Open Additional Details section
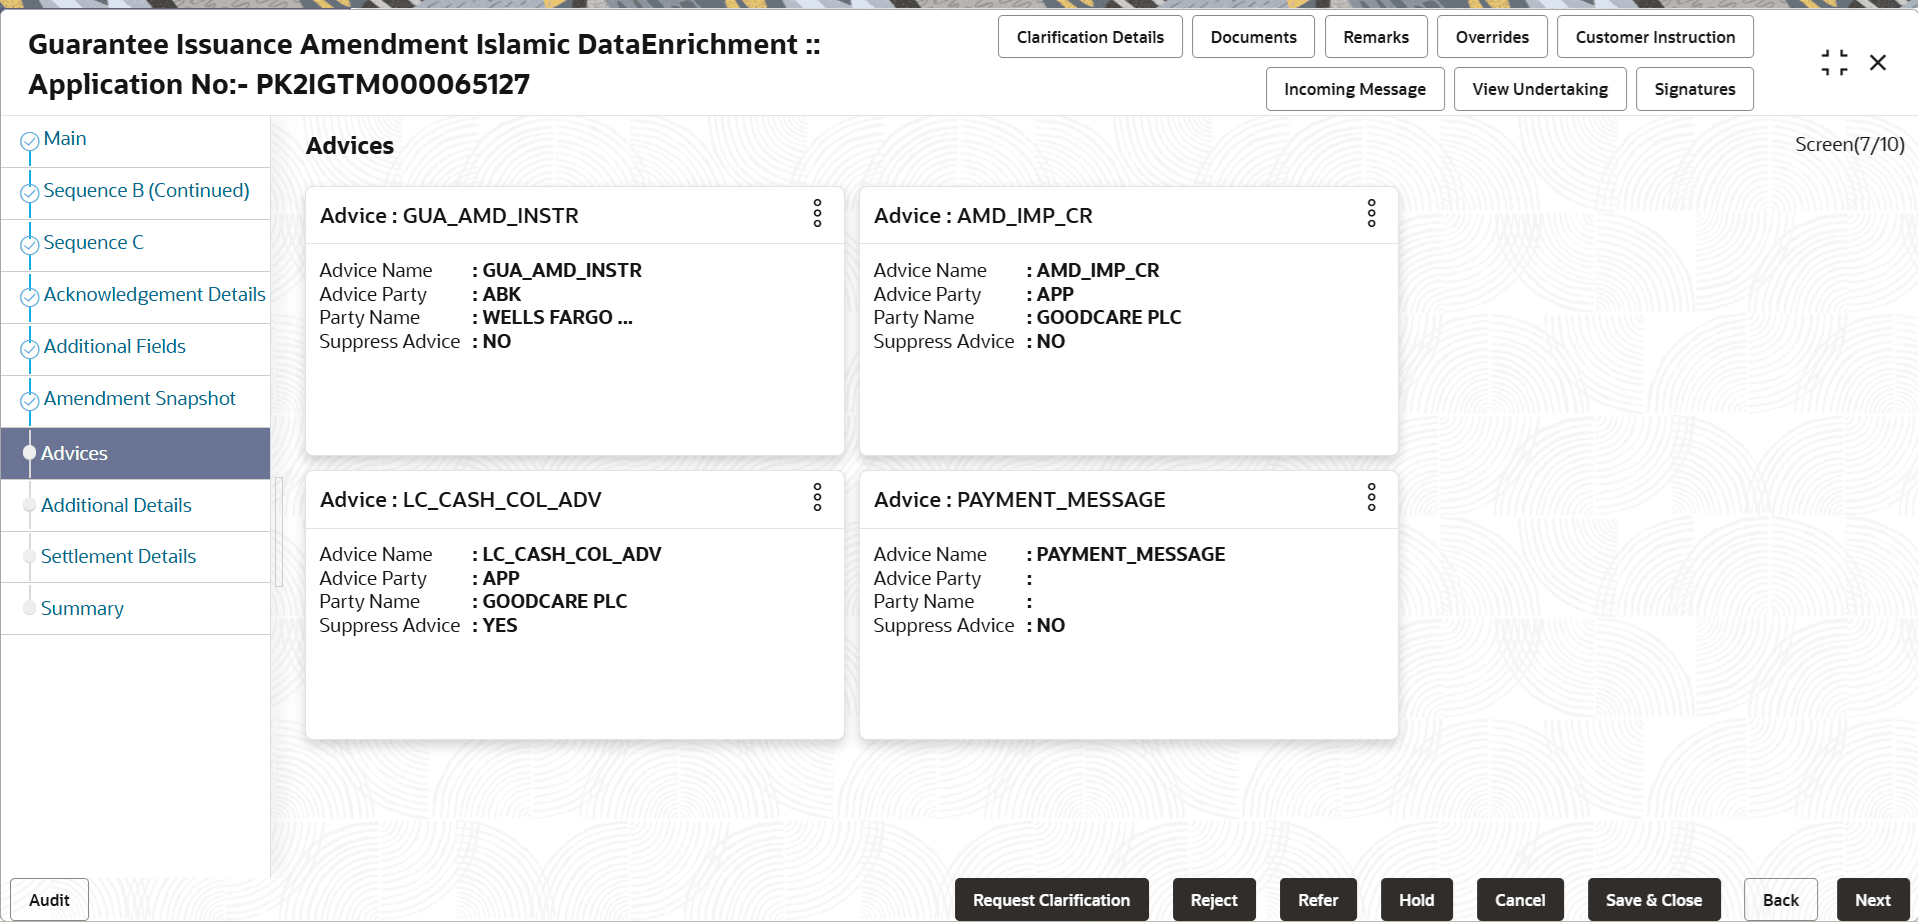 tap(116, 506)
